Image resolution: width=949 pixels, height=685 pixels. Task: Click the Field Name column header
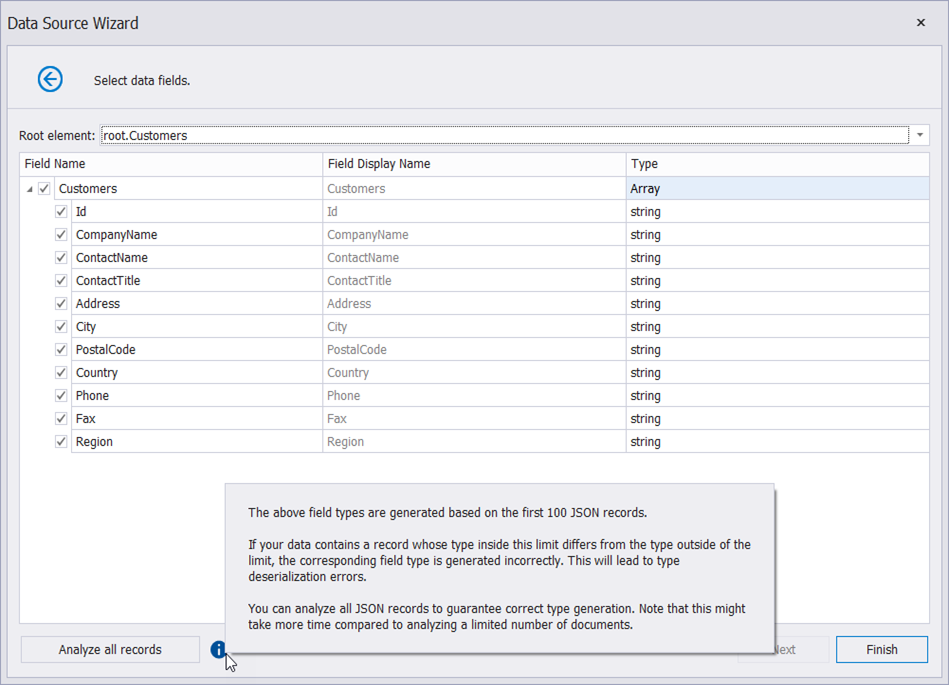[170, 164]
